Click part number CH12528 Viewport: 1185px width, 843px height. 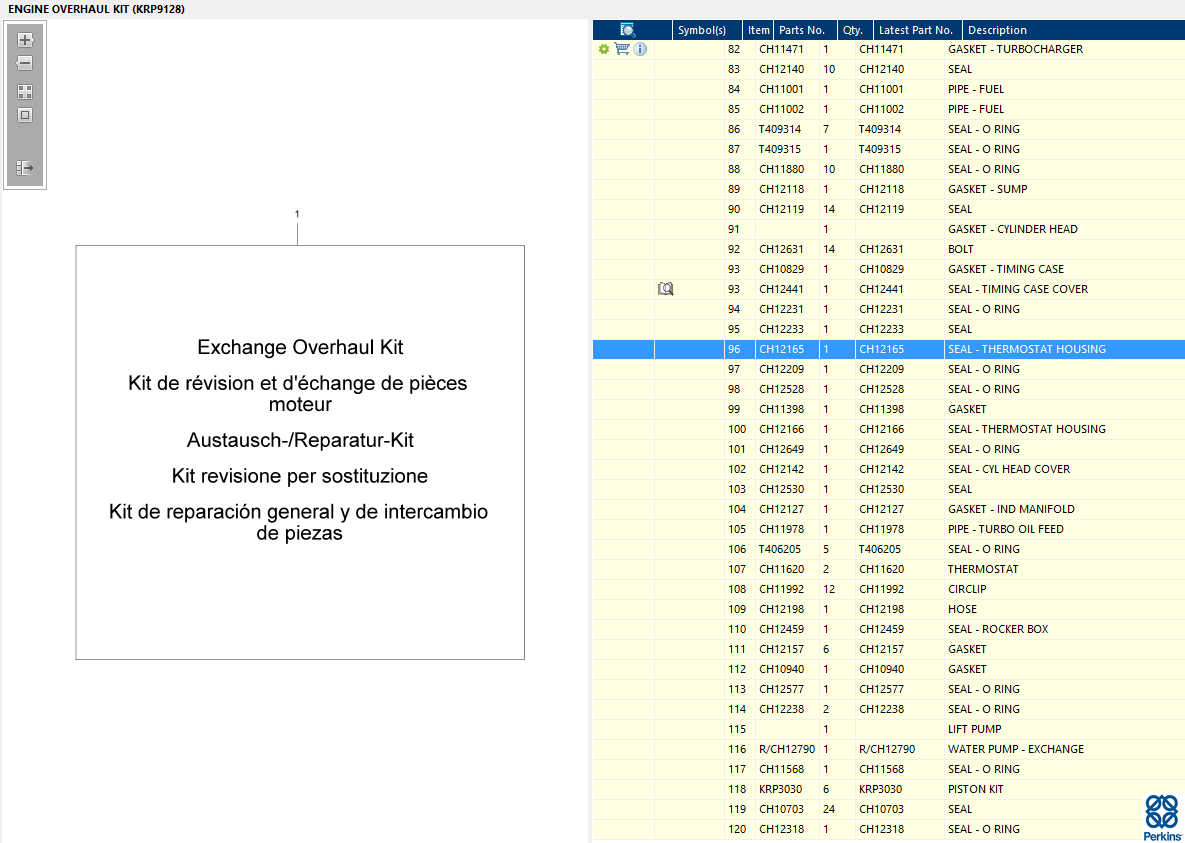781,389
